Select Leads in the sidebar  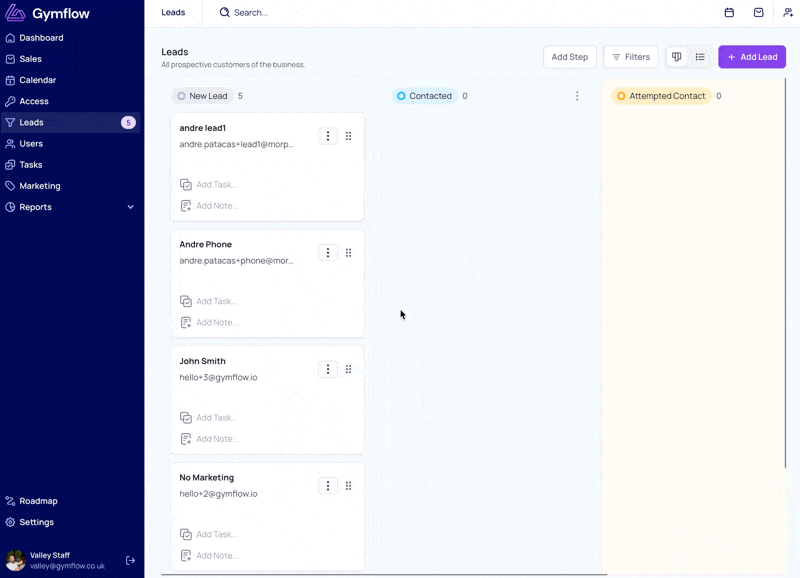(x=70, y=122)
